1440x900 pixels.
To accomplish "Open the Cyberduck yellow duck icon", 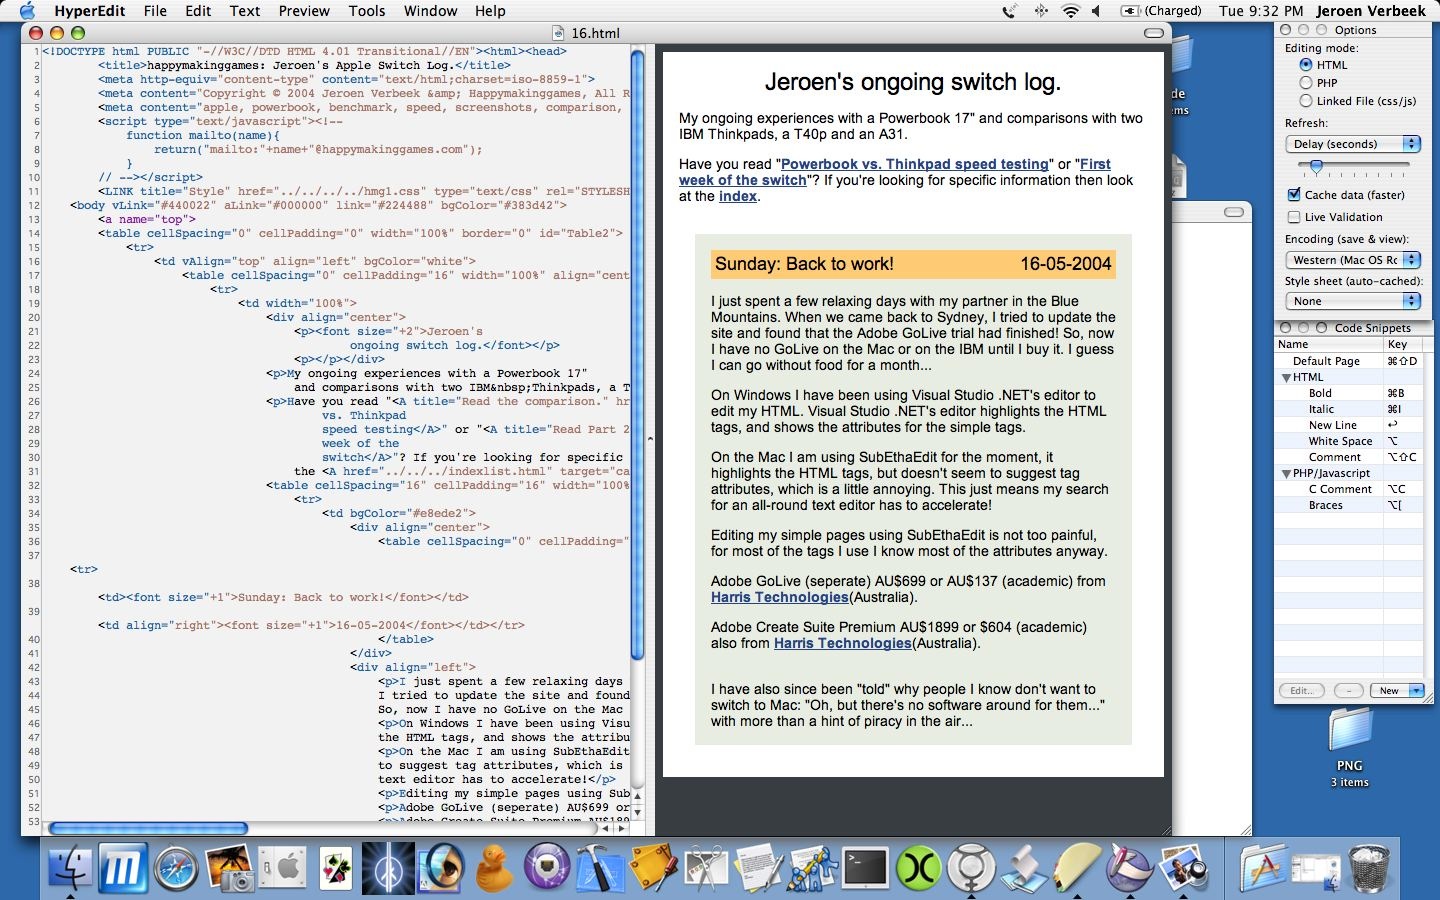I will pos(493,867).
